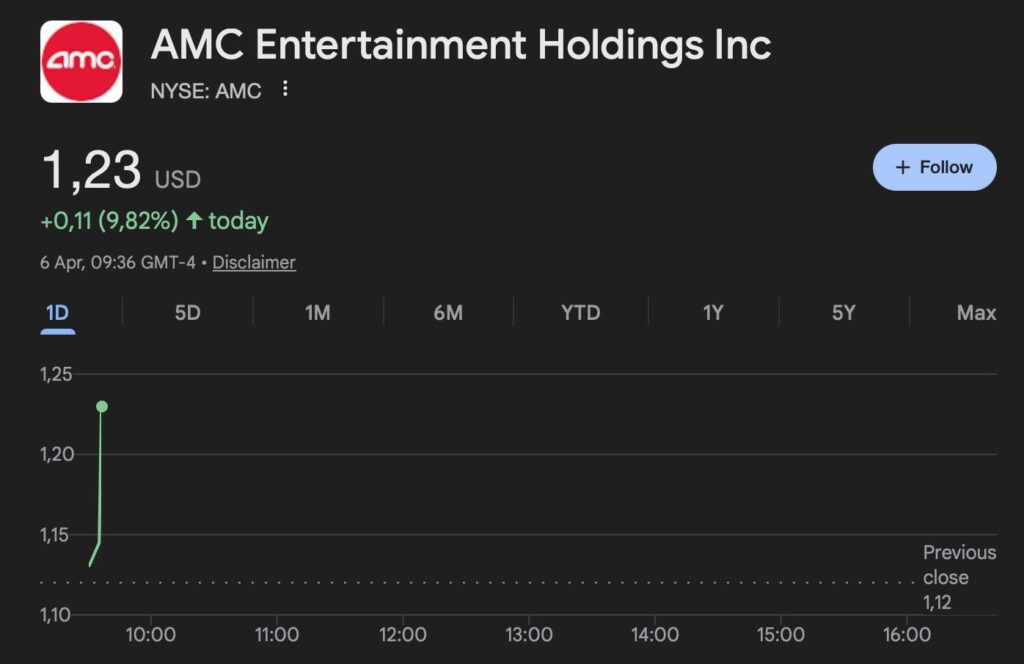Switch to the 1M chart tab
Screen dimensions: 1024x664
[317, 313]
